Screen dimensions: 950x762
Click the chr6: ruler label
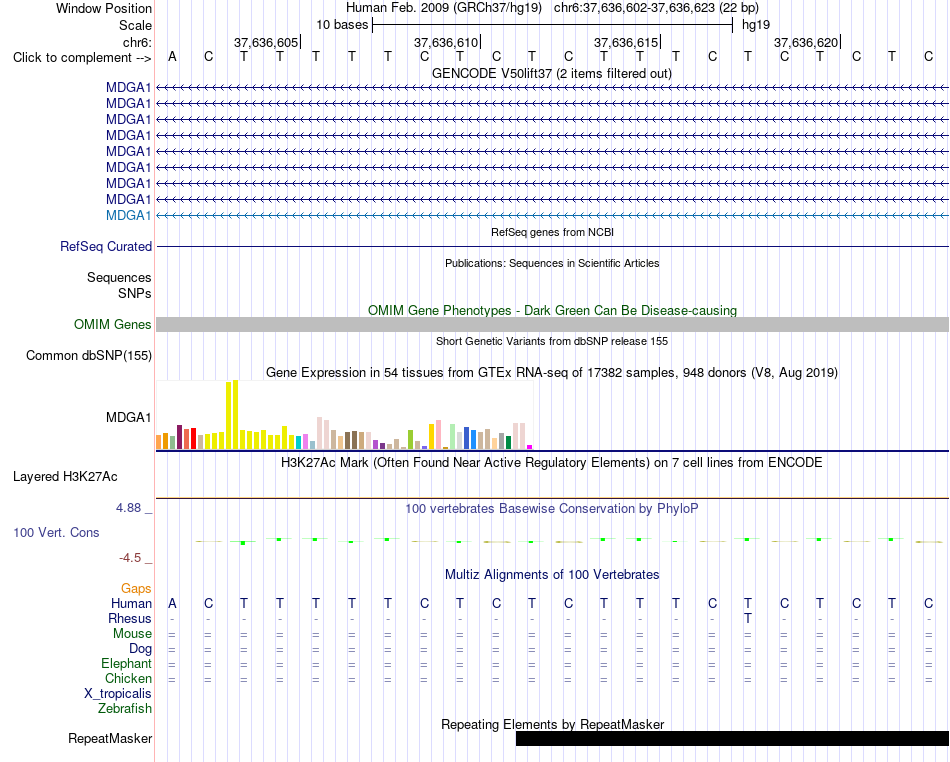click(137, 42)
